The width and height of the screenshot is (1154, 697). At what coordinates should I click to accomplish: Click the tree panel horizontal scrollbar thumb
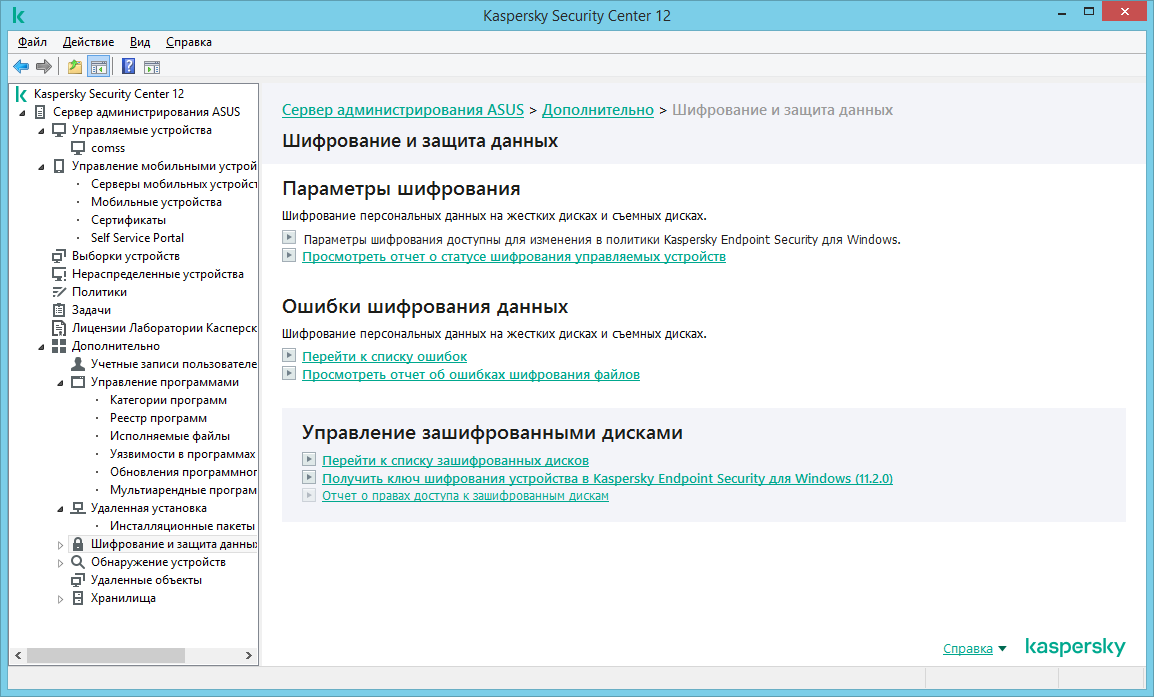pyautogui.click(x=106, y=655)
